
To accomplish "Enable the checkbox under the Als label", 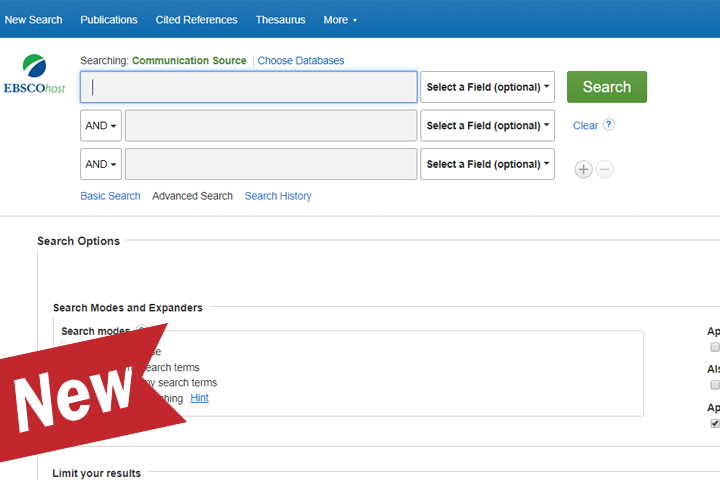I will click(x=714, y=385).
